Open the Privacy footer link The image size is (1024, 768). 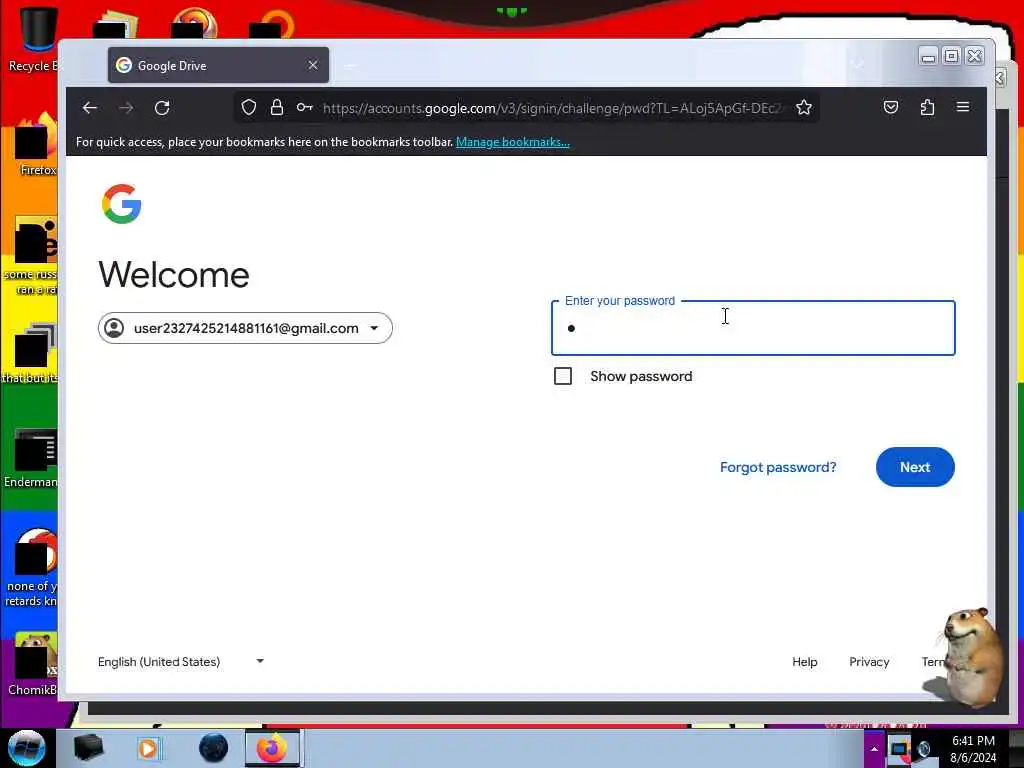click(x=869, y=662)
